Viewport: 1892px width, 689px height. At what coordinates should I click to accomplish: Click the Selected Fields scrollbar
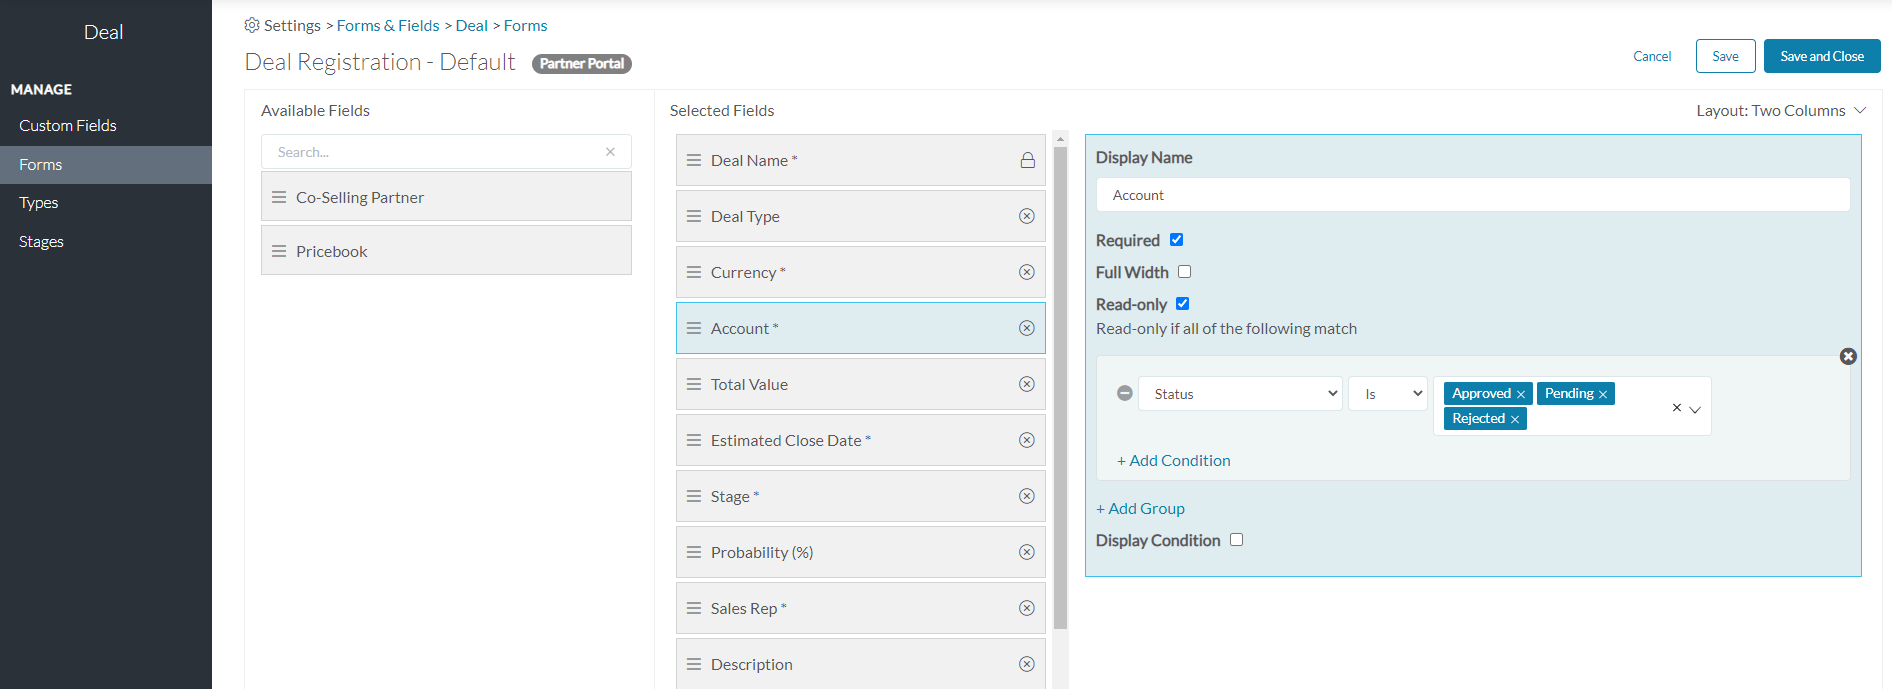[1060, 388]
